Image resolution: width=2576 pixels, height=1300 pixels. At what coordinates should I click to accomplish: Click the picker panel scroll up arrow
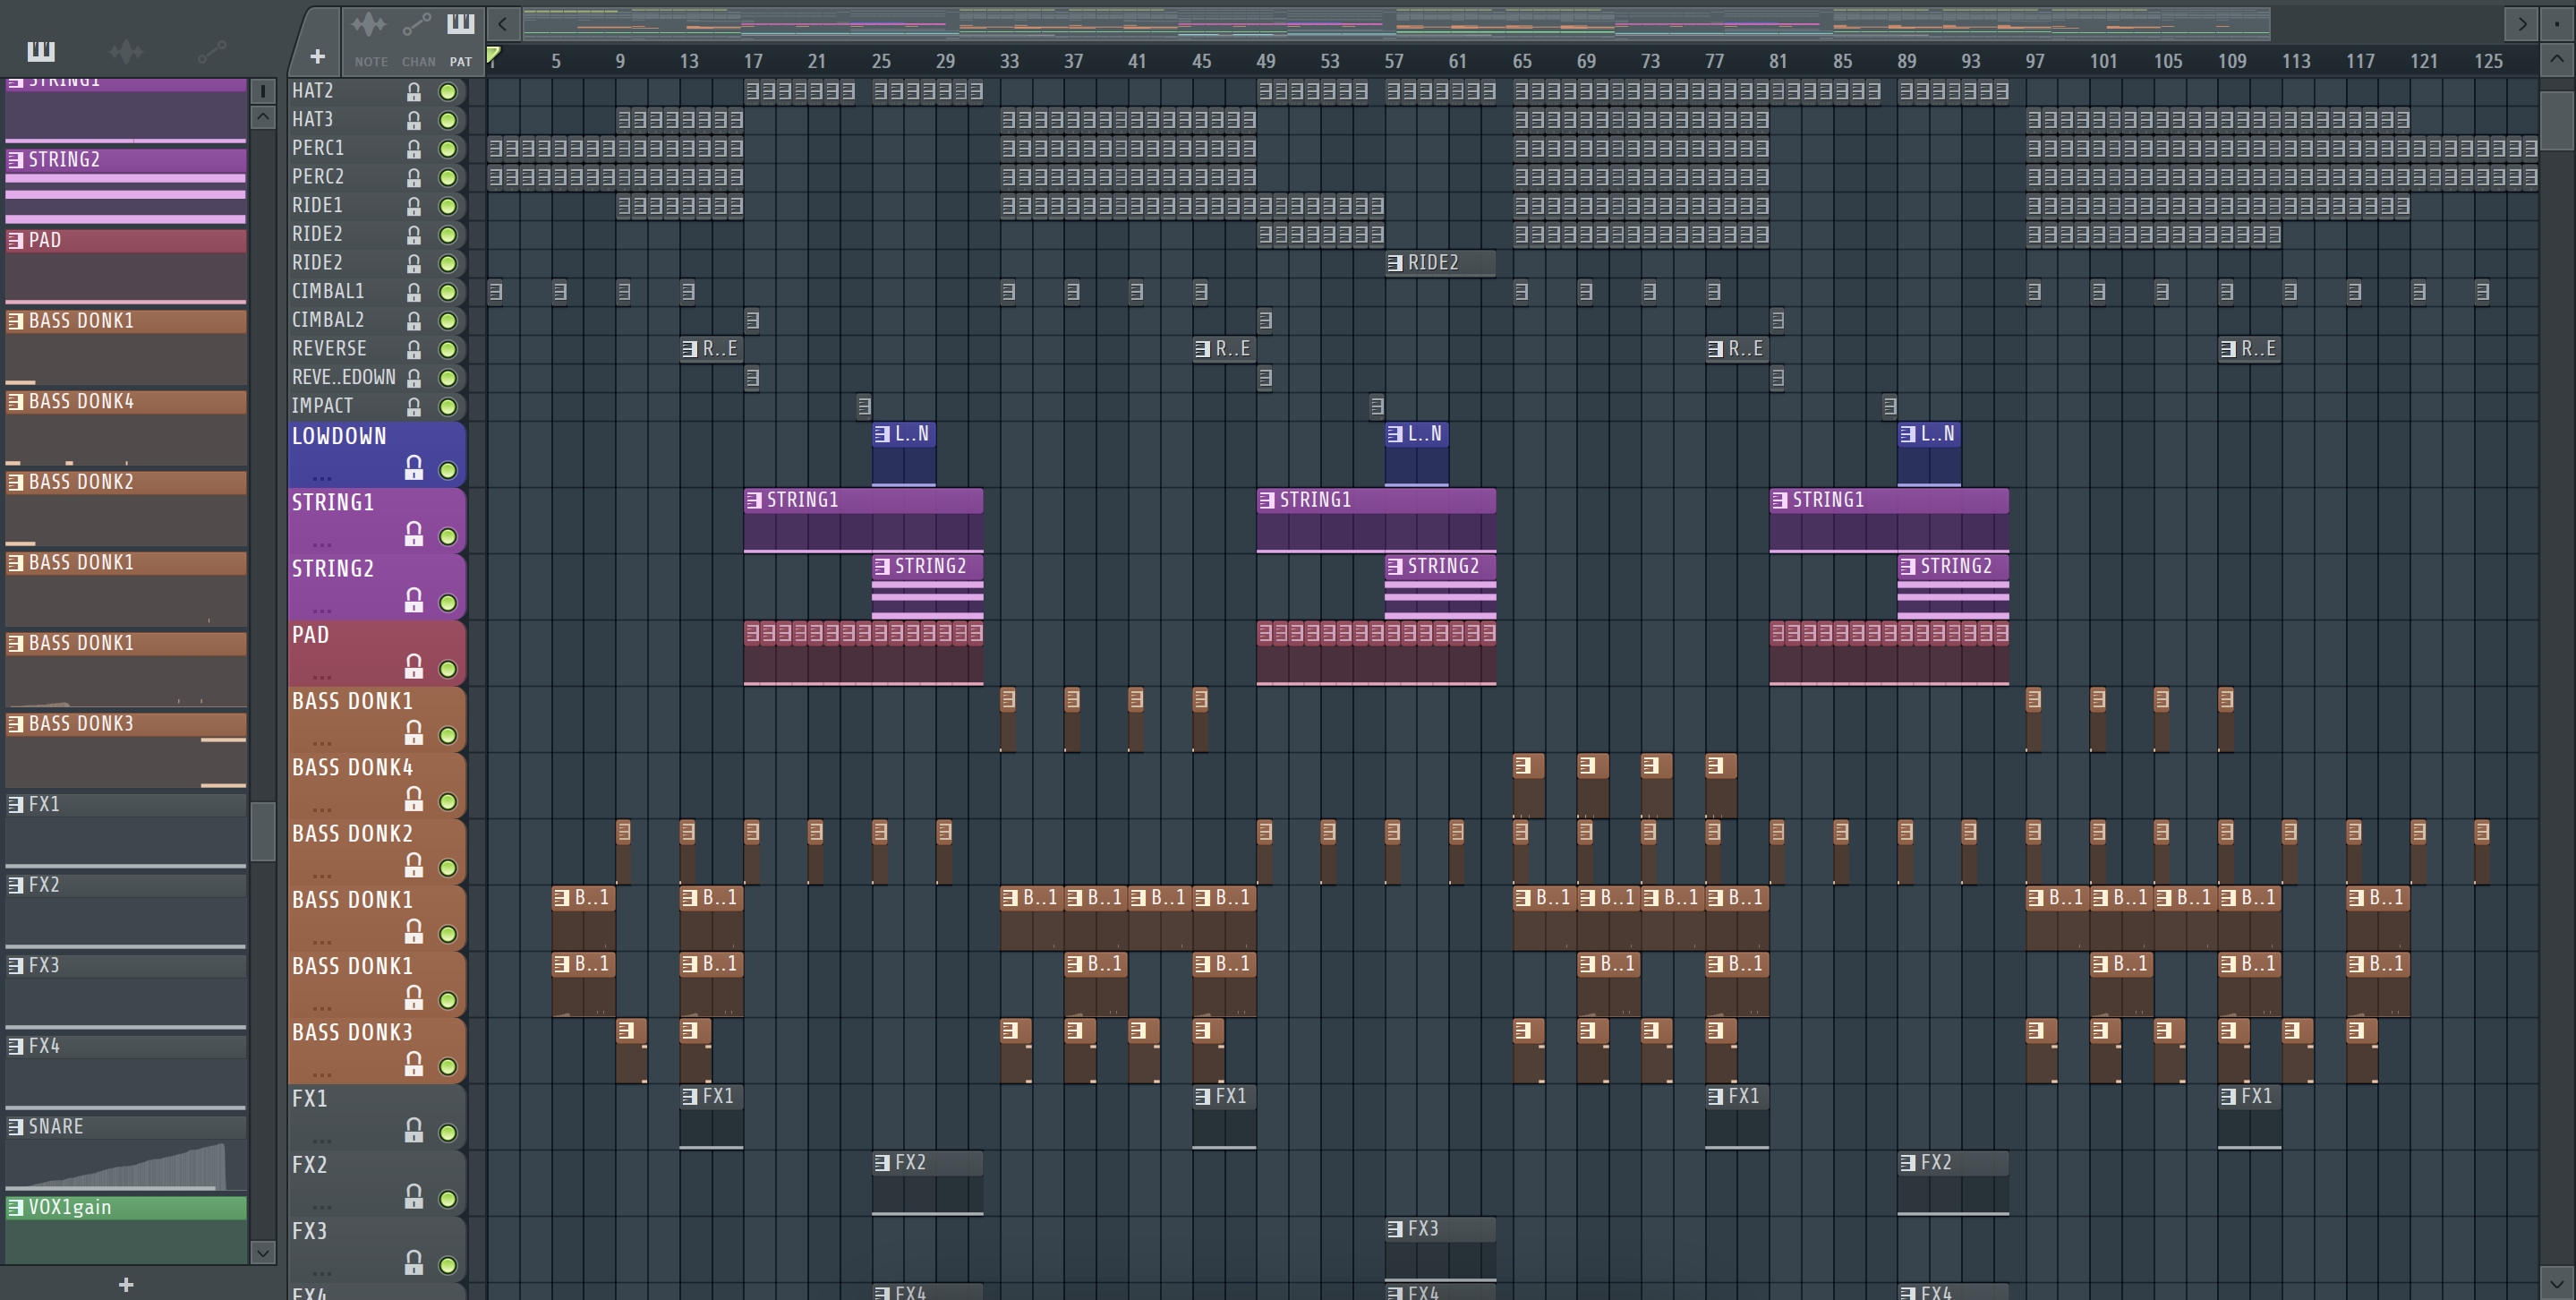(x=263, y=118)
